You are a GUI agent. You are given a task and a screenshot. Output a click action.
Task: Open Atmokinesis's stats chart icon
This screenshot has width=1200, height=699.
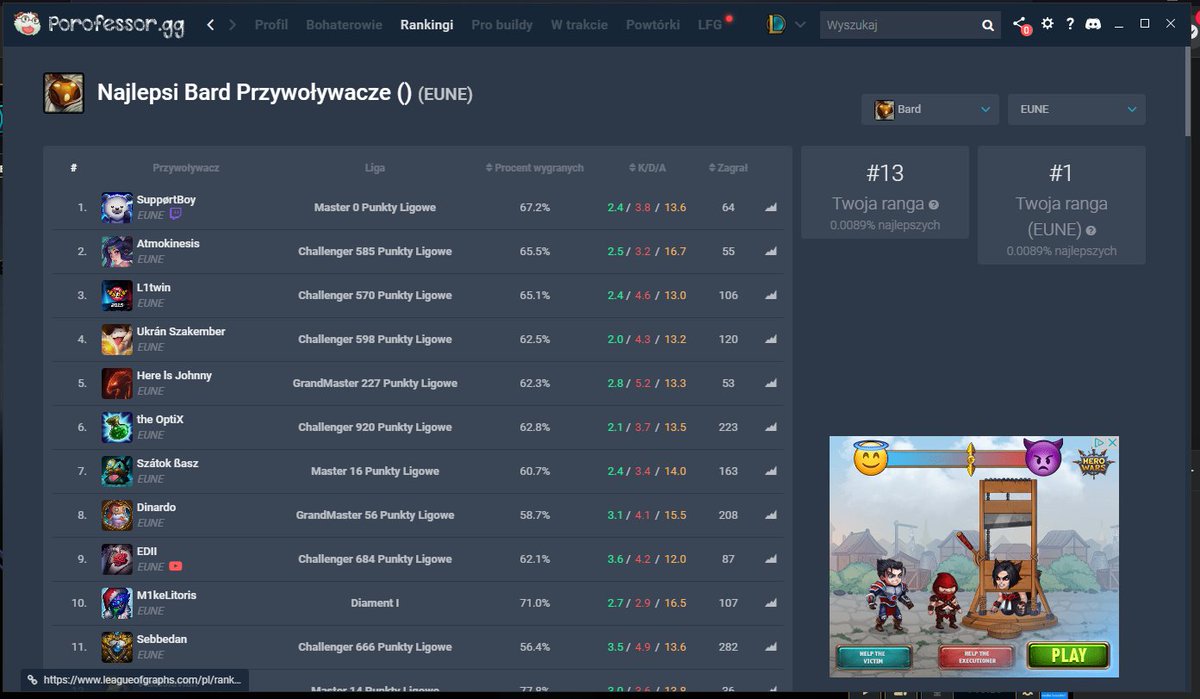pyautogui.click(x=771, y=252)
